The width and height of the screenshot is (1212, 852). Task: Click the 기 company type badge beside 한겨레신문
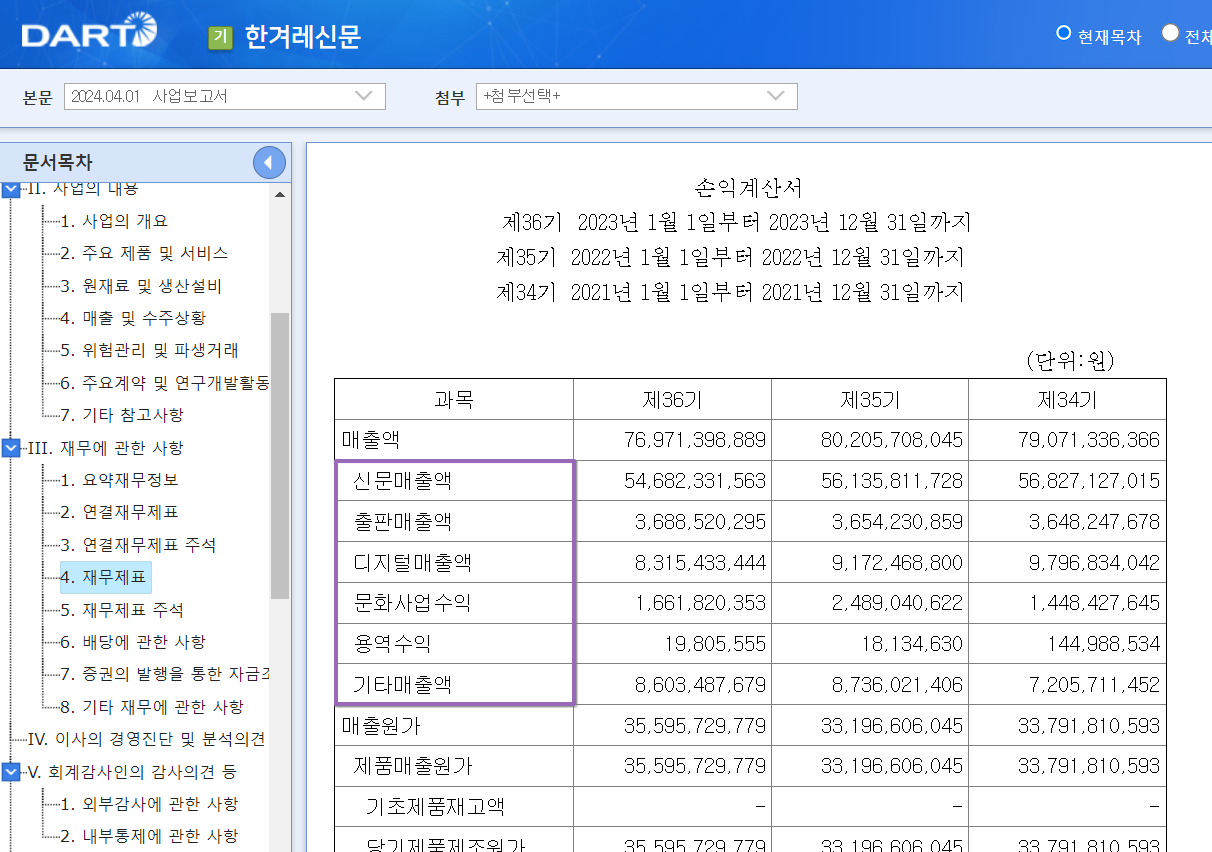pyautogui.click(x=221, y=36)
